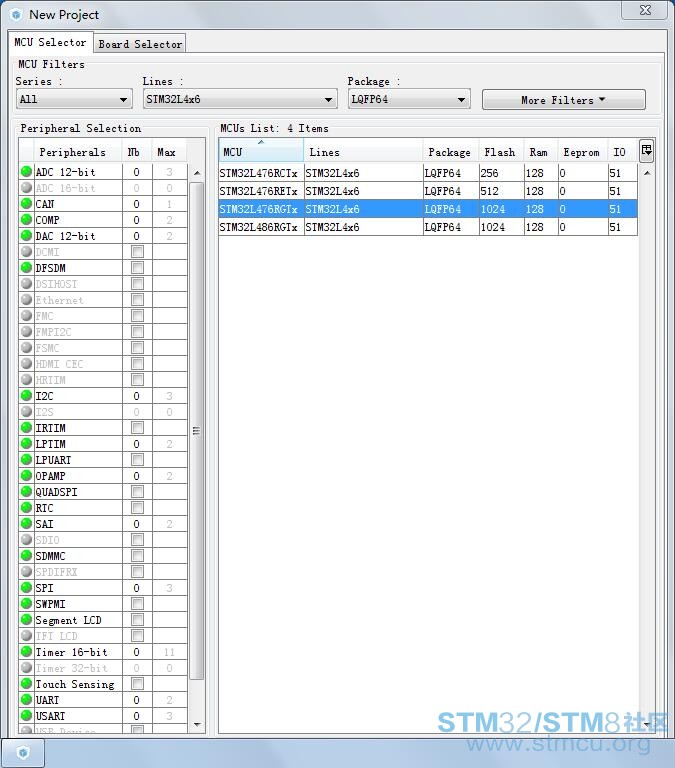Image resolution: width=675 pixels, height=768 pixels.
Task: Sort by the Ram column header
Action: [540, 152]
